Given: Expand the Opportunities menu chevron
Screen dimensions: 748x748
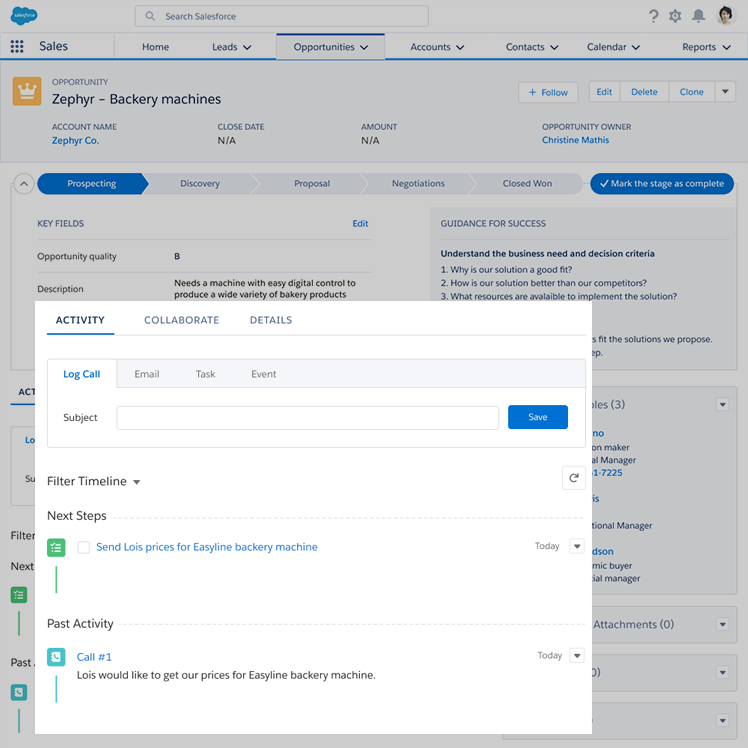Looking at the screenshot, I should point(364,47).
